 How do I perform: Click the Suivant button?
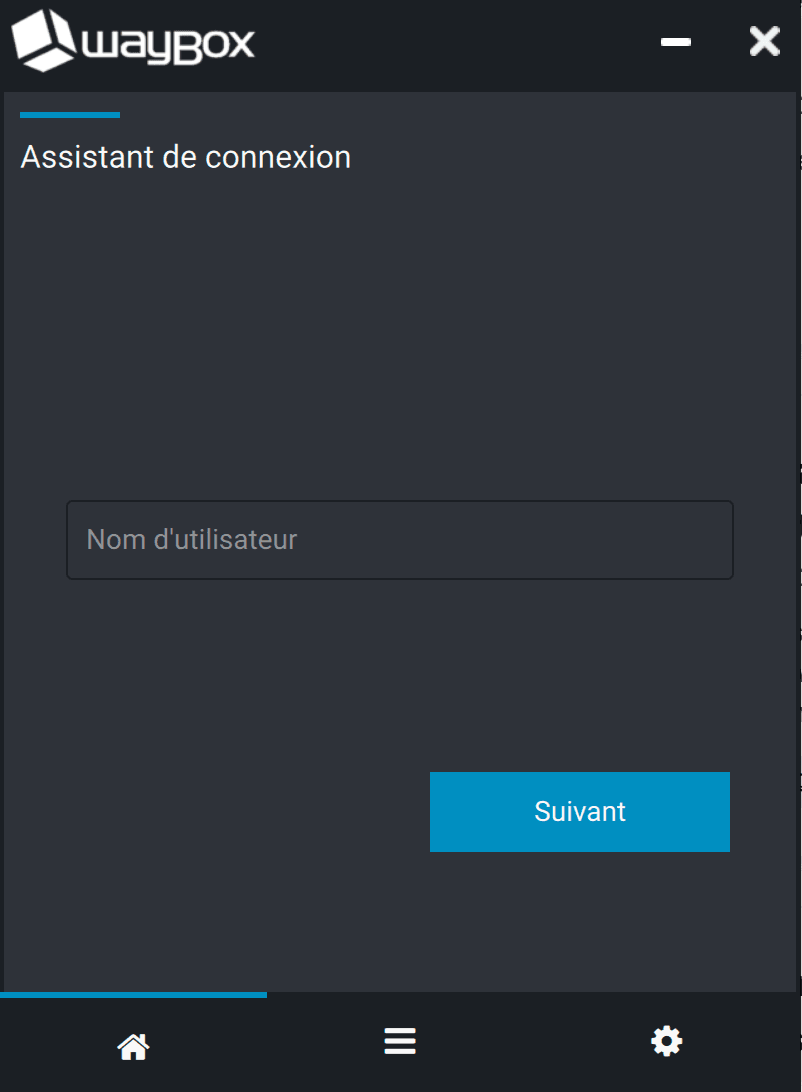click(580, 811)
